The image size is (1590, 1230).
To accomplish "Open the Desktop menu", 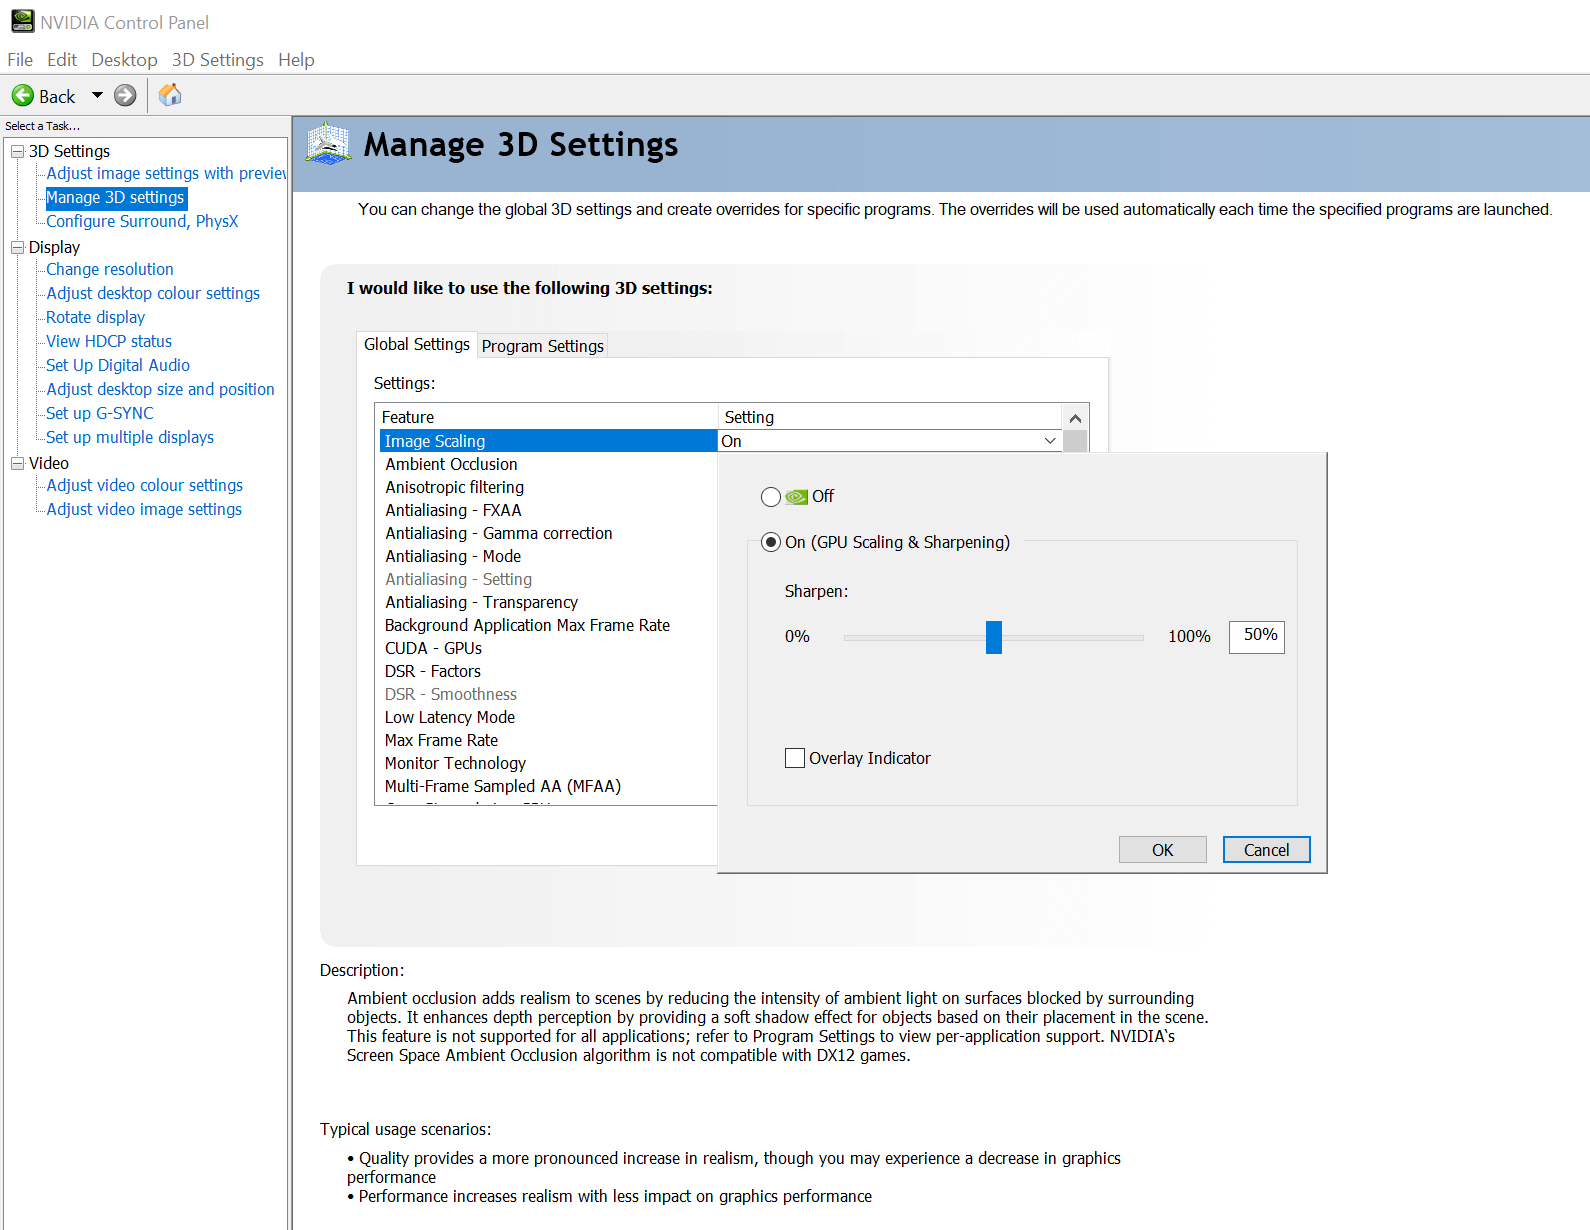I will click(x=124, y=60).
